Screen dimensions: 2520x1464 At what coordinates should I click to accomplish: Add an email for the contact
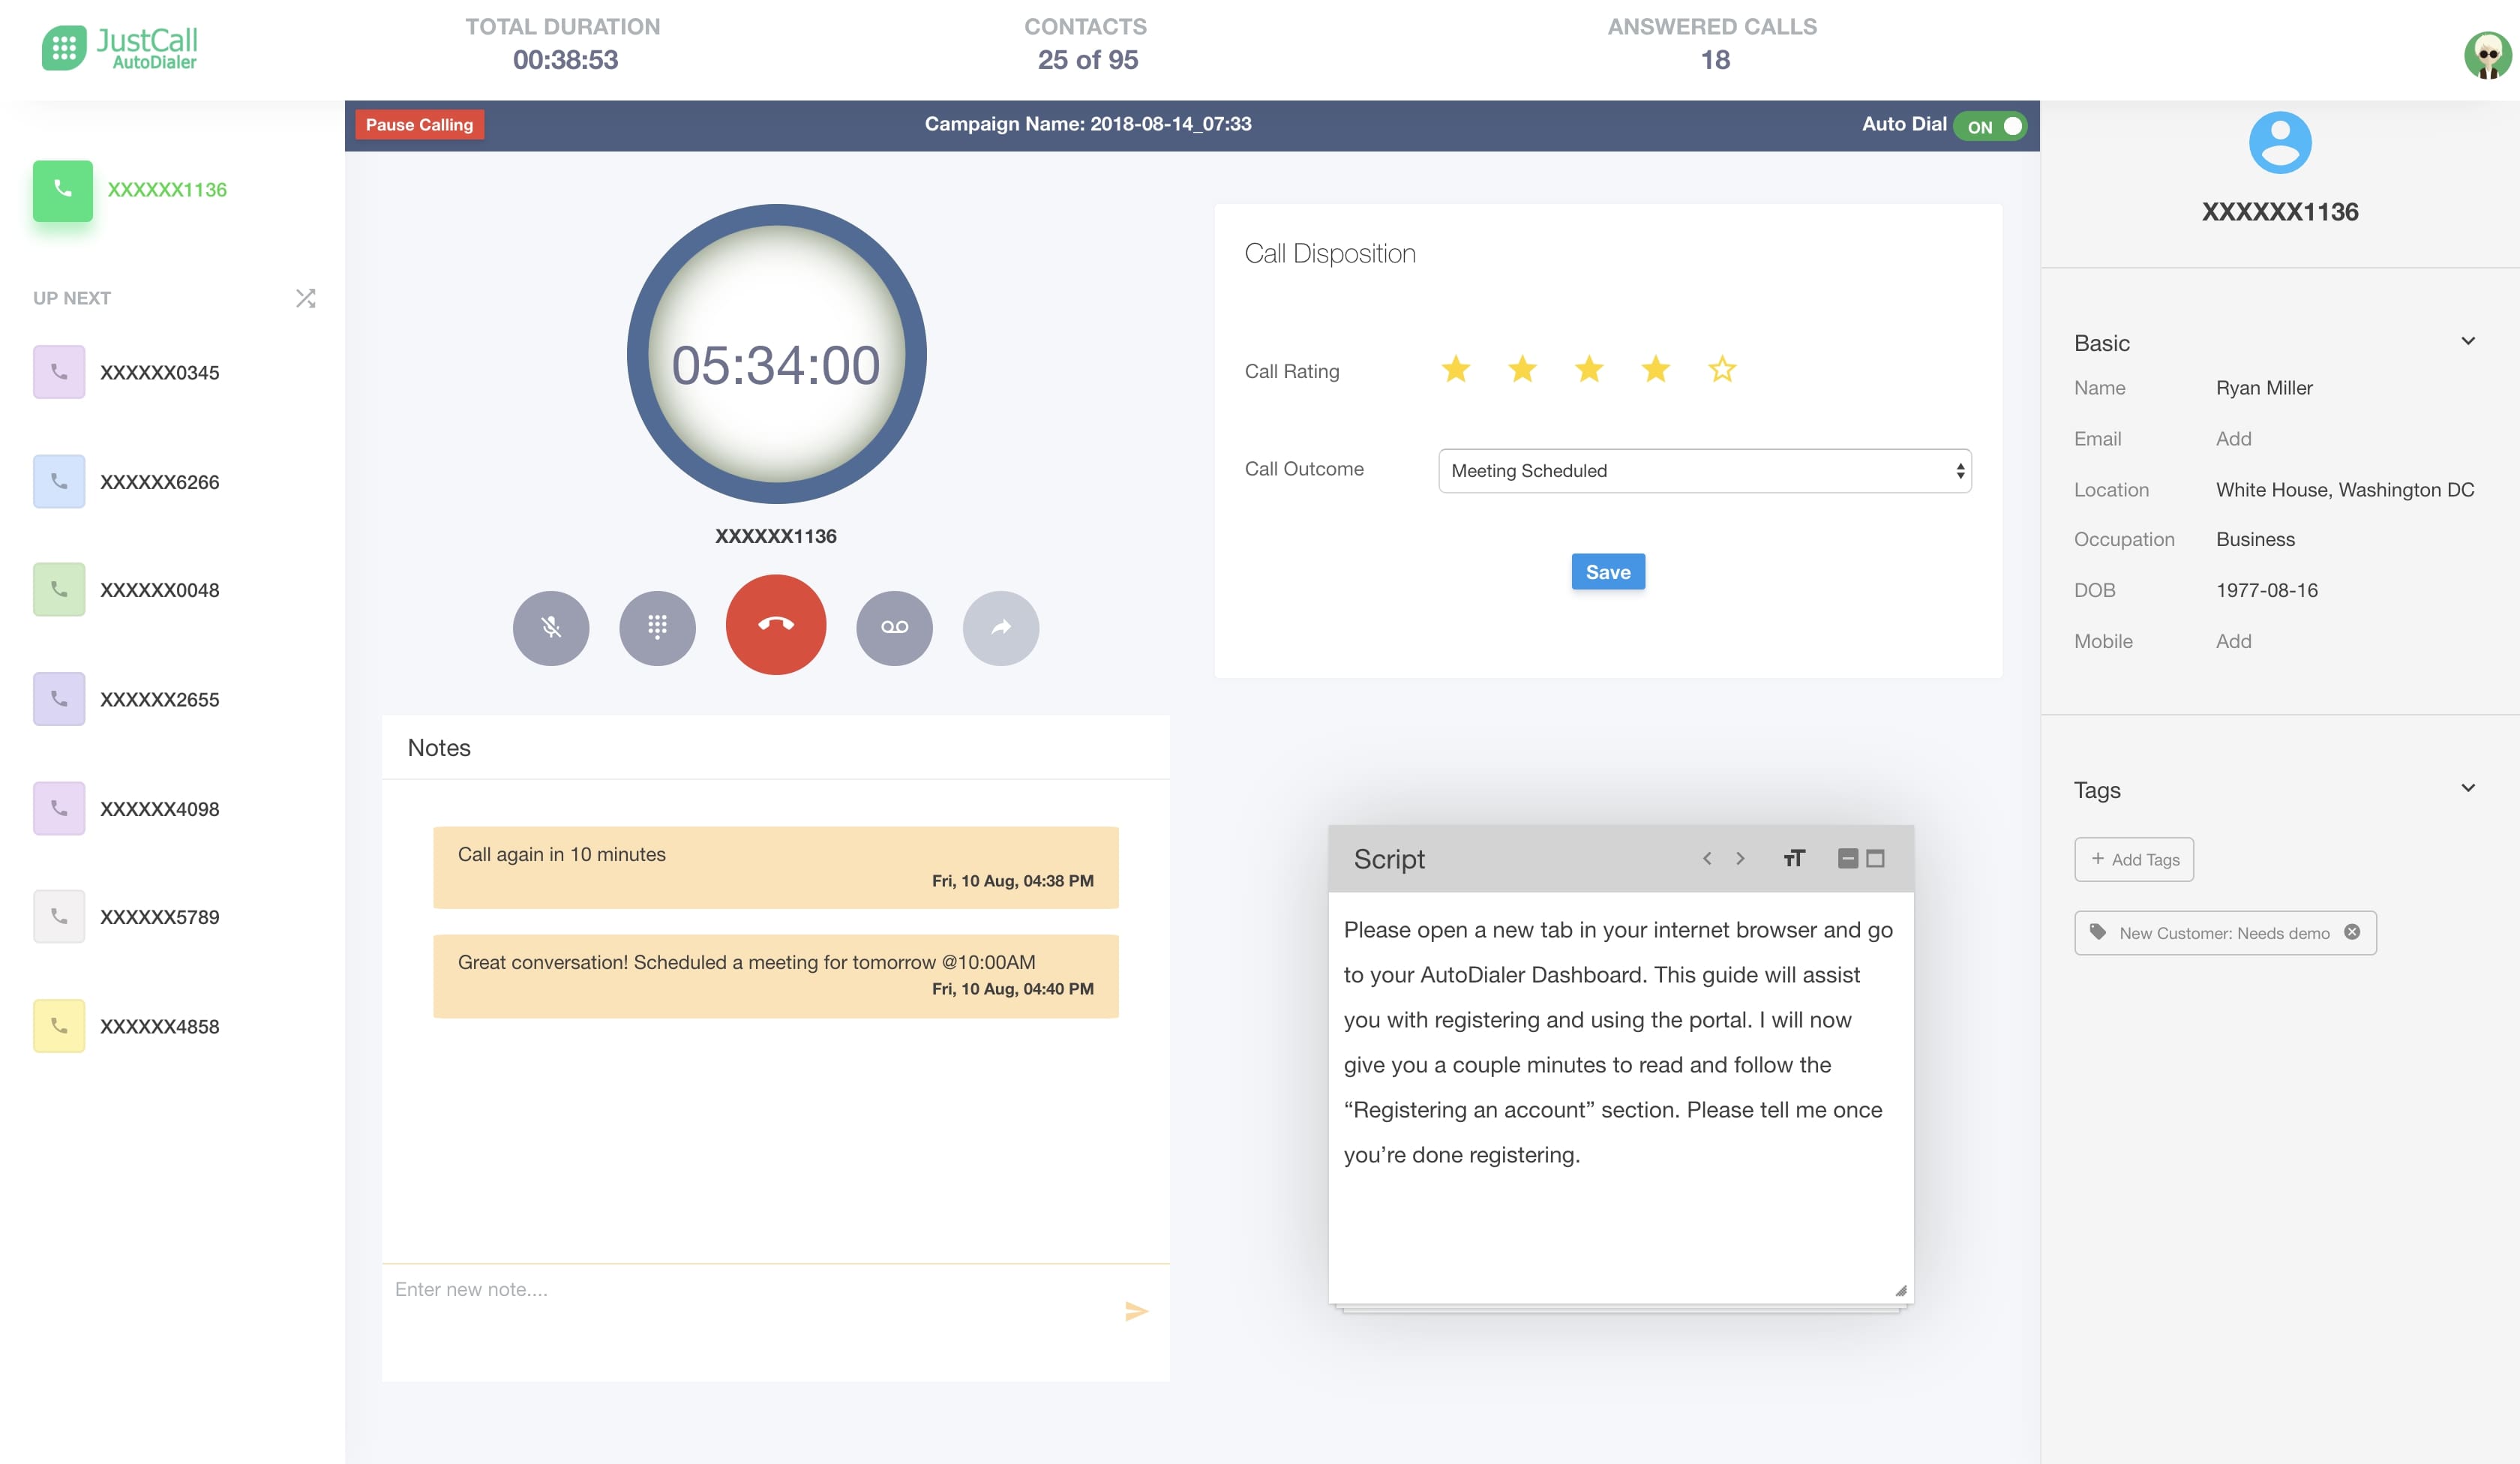(2233, 439)
